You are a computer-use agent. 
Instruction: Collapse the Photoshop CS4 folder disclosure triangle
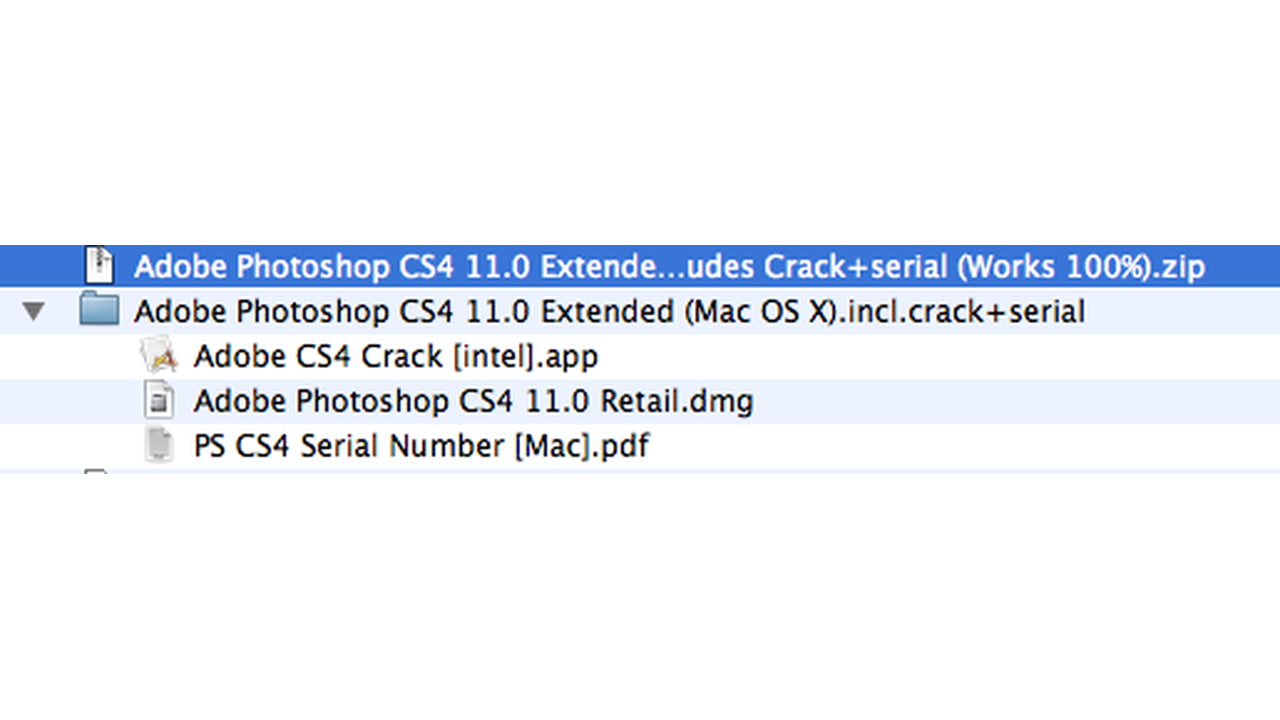click(34, 312)
